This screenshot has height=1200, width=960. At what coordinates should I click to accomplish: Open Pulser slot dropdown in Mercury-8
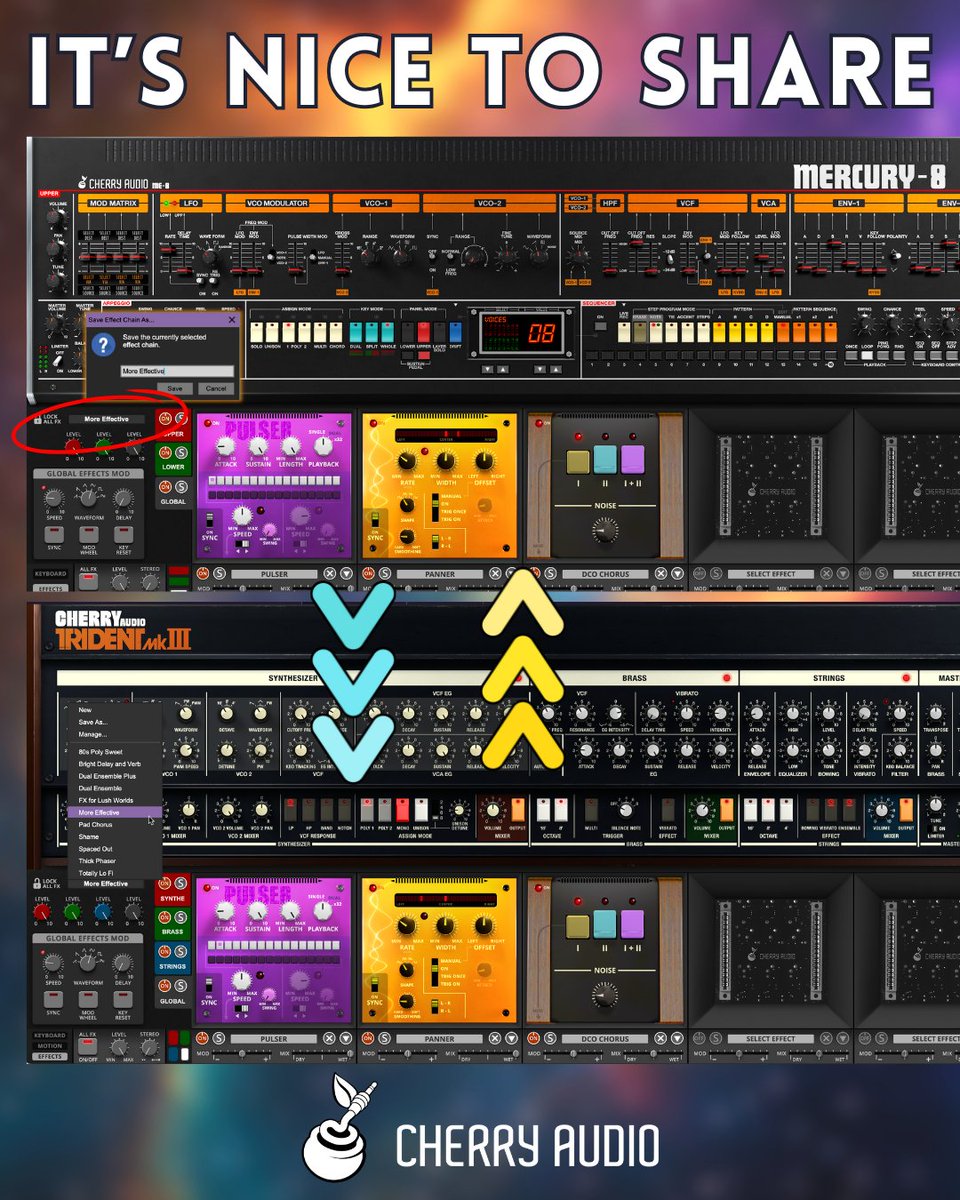tap(347, 573)
